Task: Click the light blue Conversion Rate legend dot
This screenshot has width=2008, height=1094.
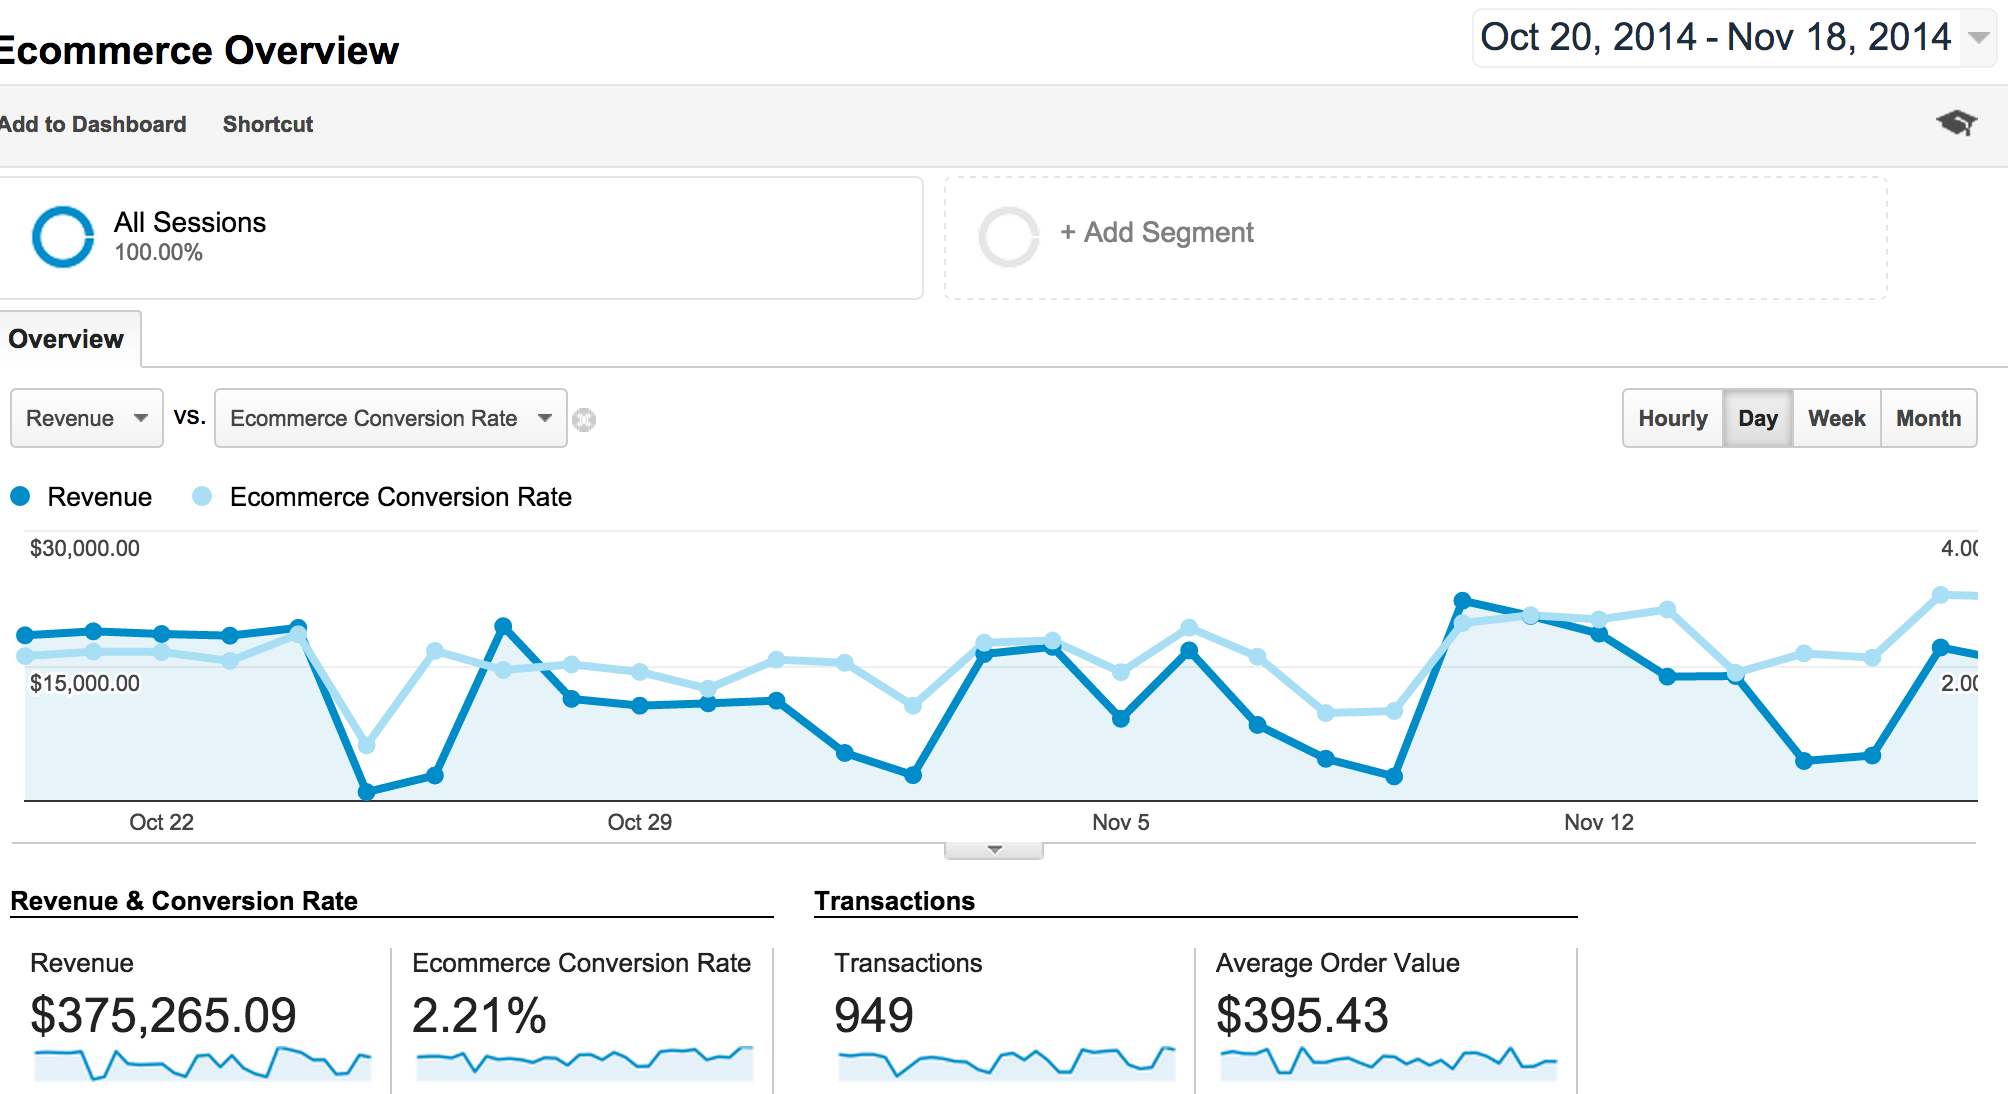Action: click(202, 496)
